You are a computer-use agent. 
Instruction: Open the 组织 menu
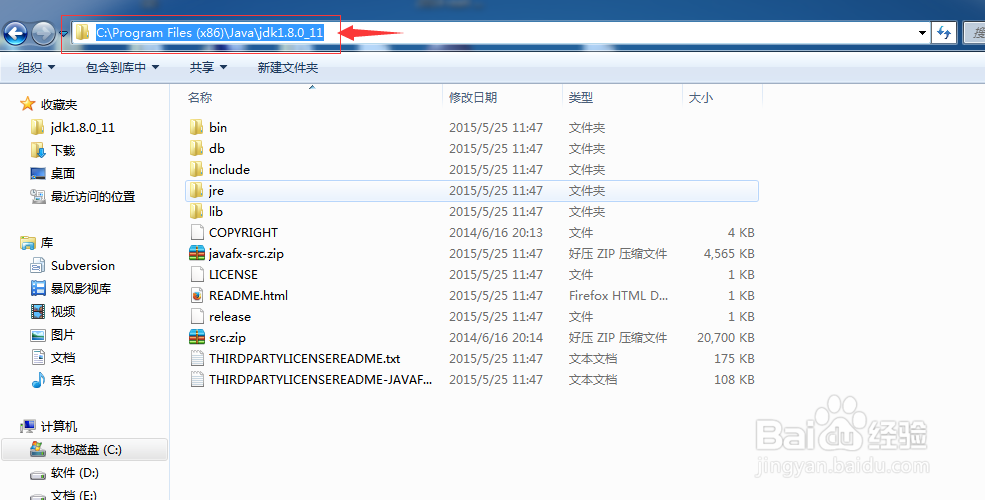[x=36, y=67]
